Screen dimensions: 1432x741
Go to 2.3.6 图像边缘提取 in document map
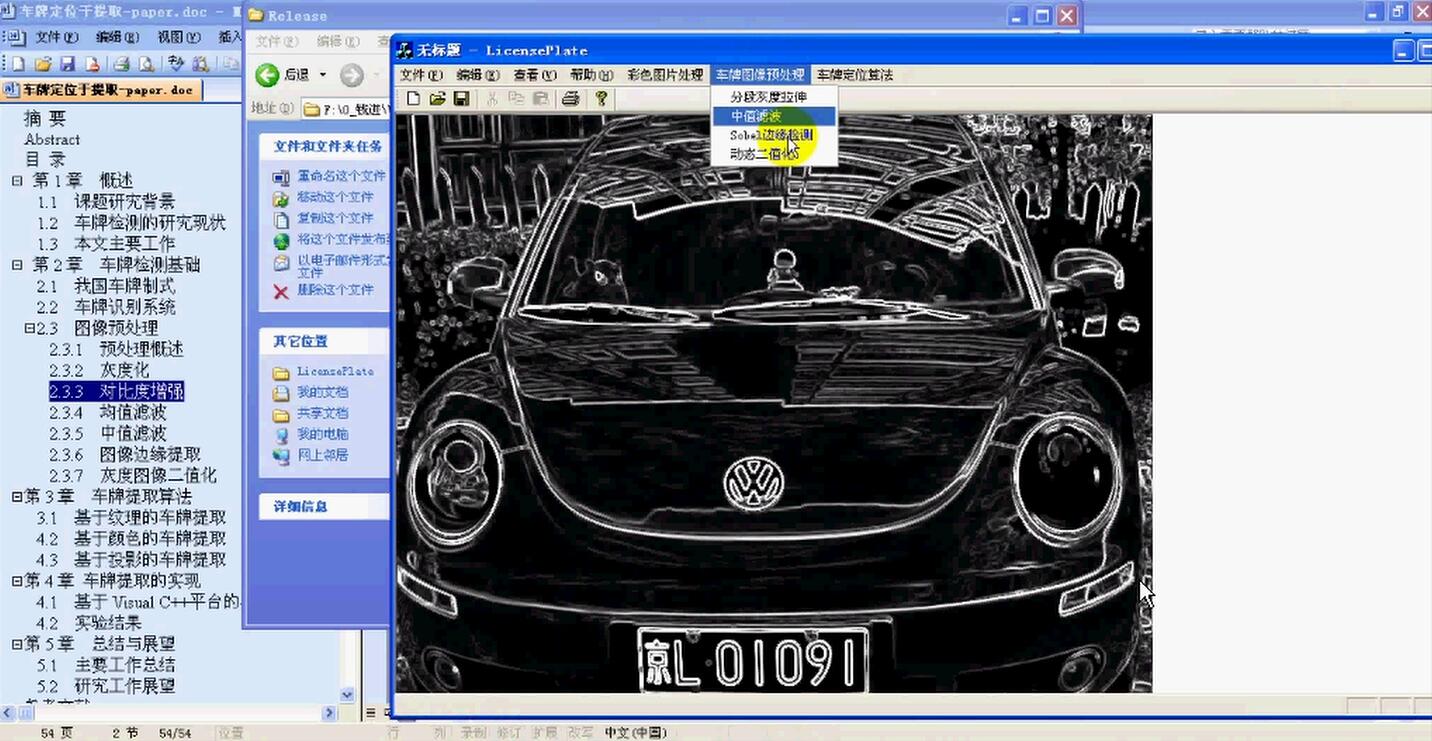125,454
